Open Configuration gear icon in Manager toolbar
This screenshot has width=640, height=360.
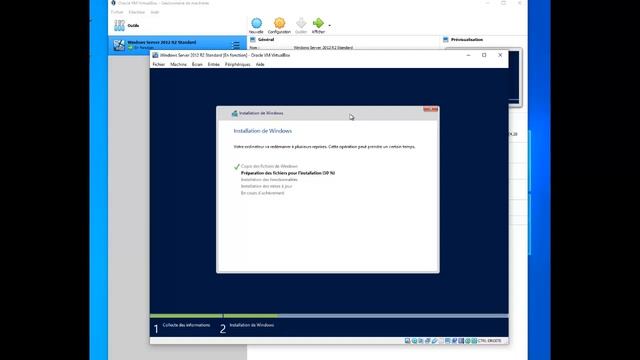279,23
